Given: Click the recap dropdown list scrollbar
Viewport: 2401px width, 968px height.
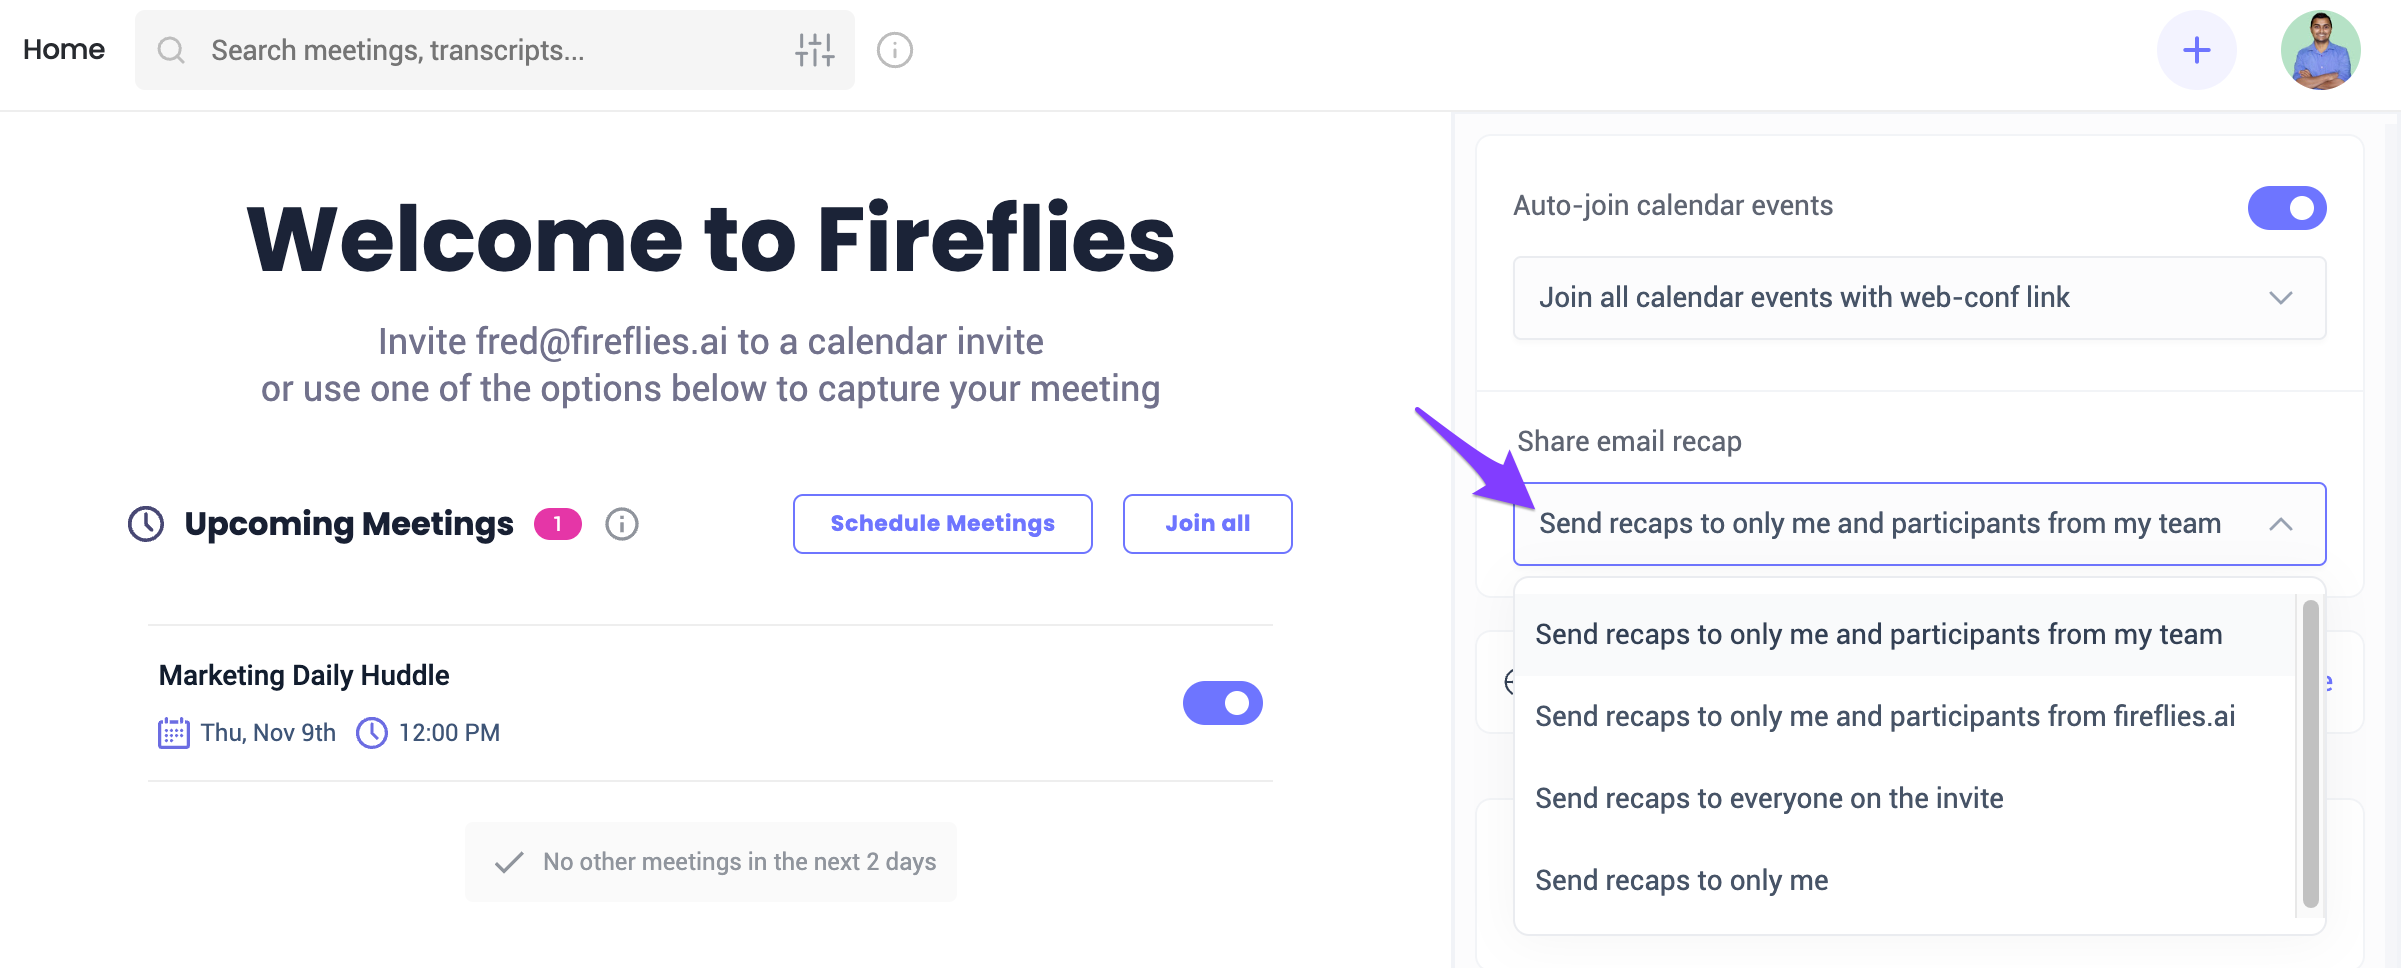Looking at the screenshot, I should click(x=2310, y=755).
